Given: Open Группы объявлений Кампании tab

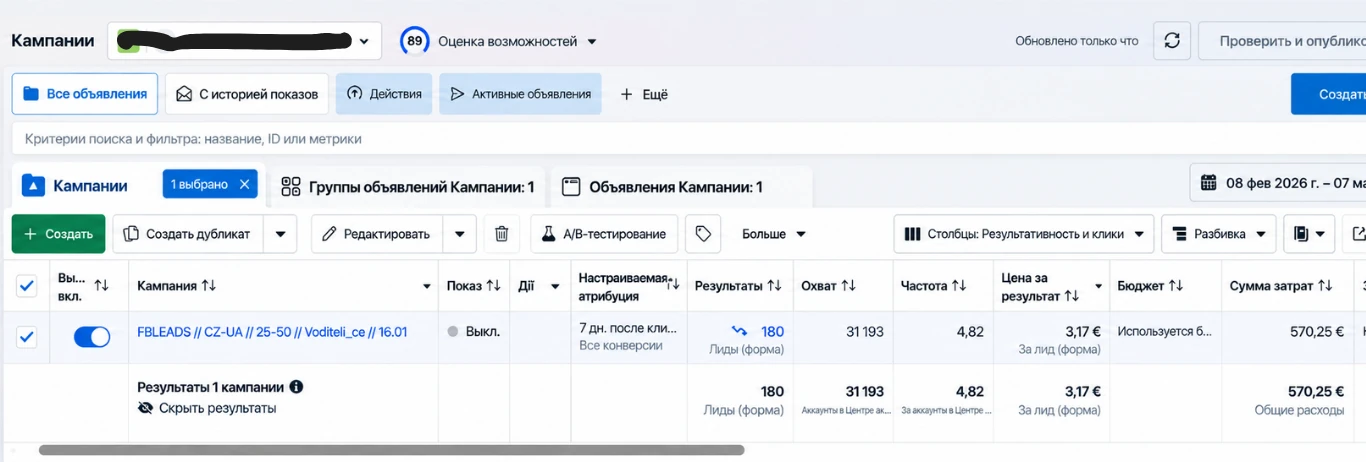Looking at the screenshot, I should 408,186.
